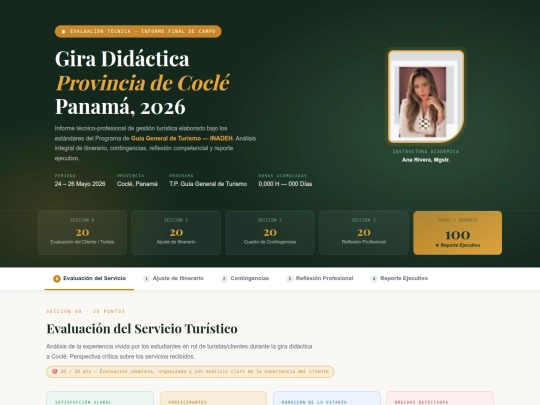Click the Evaluación Técnica Informe Final de Campo badge
Viewport: 540px width, 405px height.
pos(138,31)
